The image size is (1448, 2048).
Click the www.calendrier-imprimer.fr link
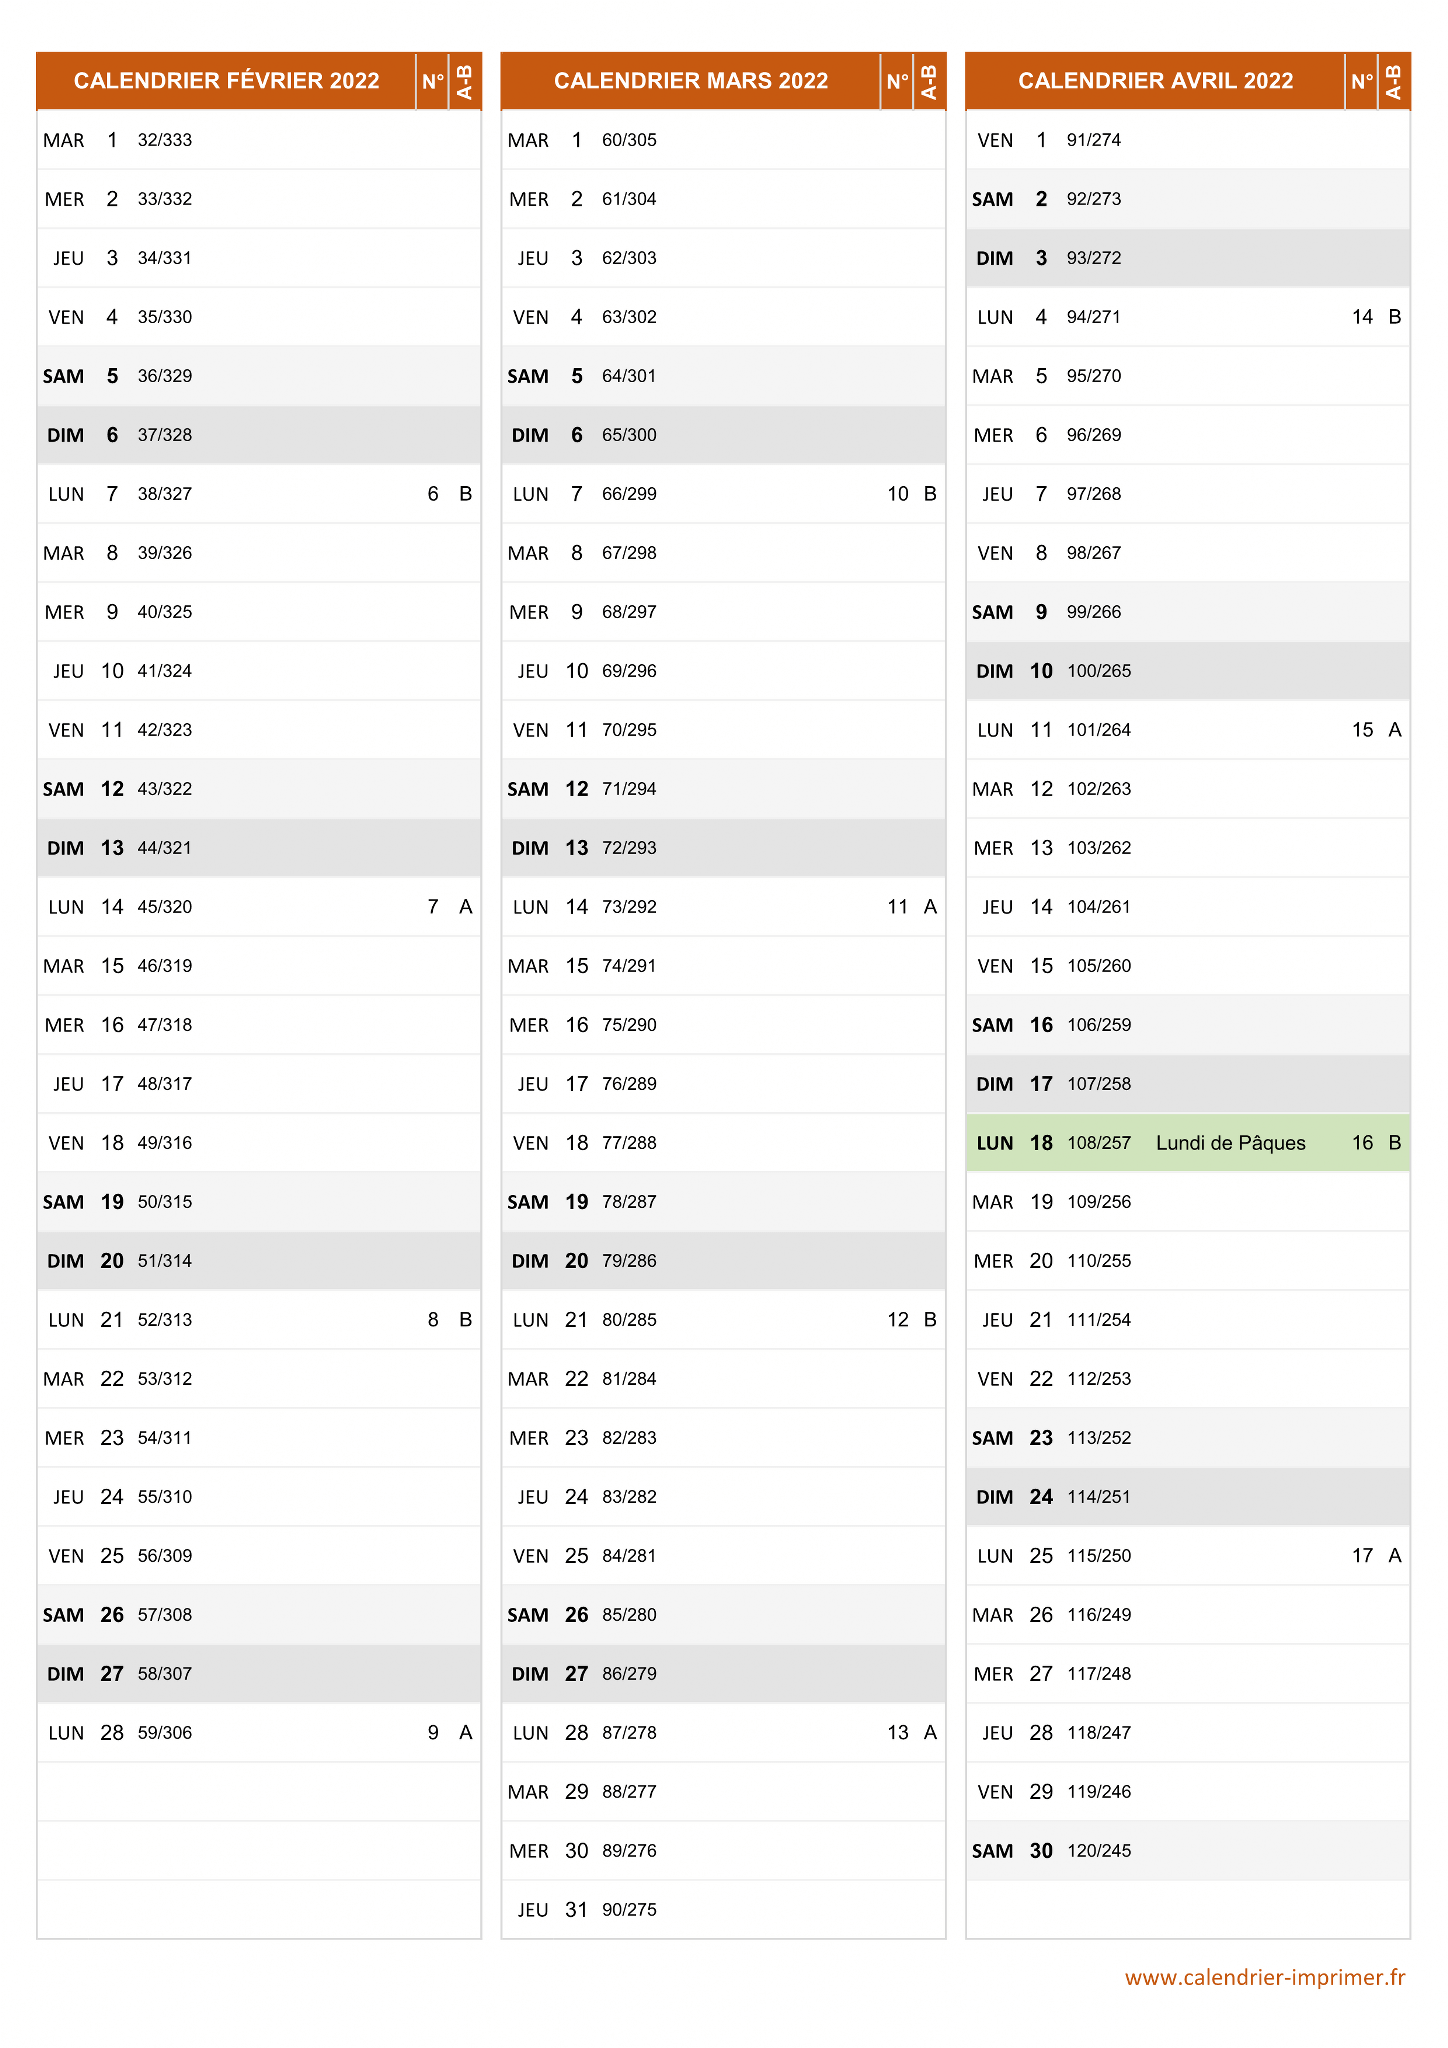(x=1265, y=1977)
